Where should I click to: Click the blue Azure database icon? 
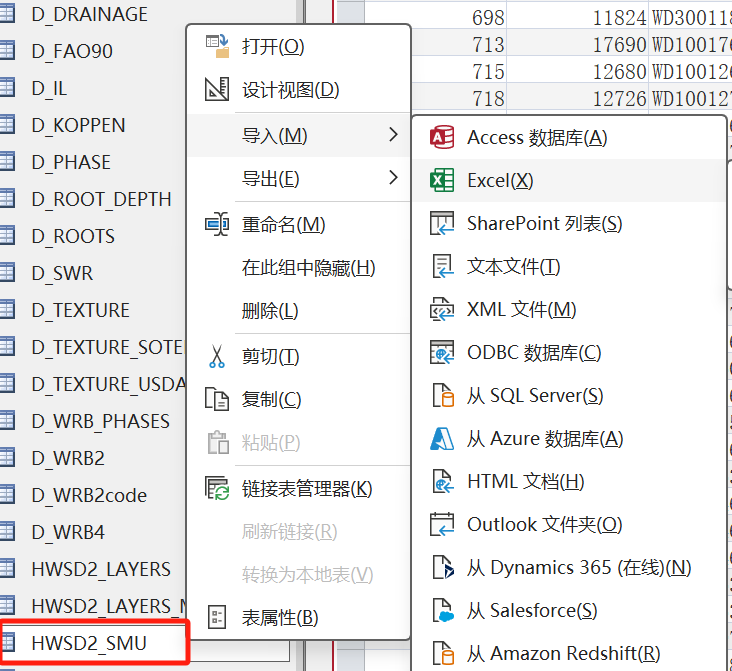pos(442,438)
